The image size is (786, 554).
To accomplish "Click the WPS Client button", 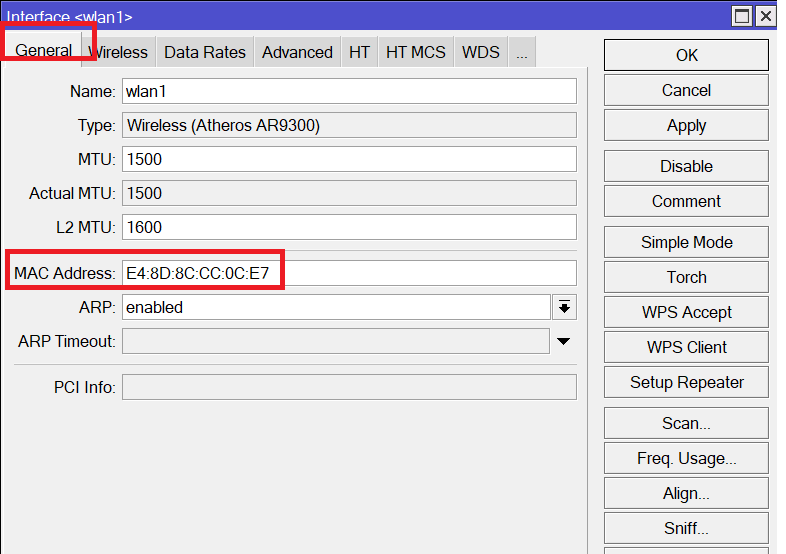I will click(686, 347).
